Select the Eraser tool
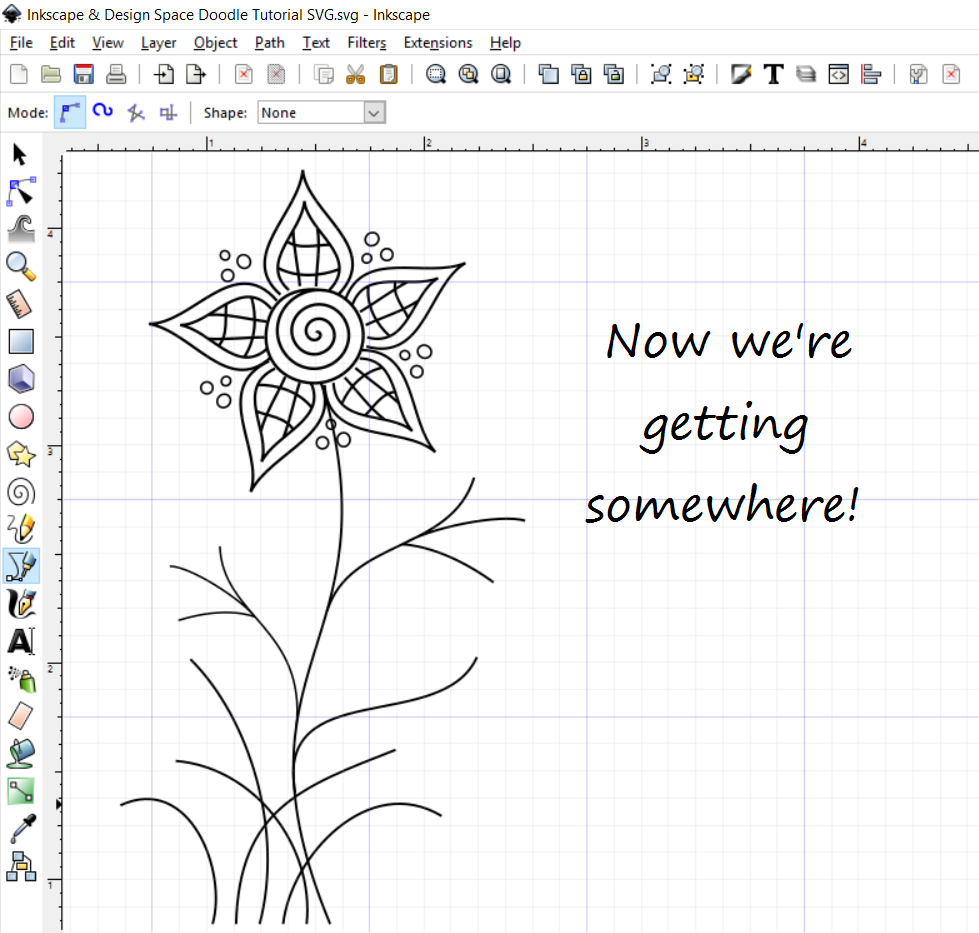This screenshot has width=979, height=933. click(x=20, y=716)
